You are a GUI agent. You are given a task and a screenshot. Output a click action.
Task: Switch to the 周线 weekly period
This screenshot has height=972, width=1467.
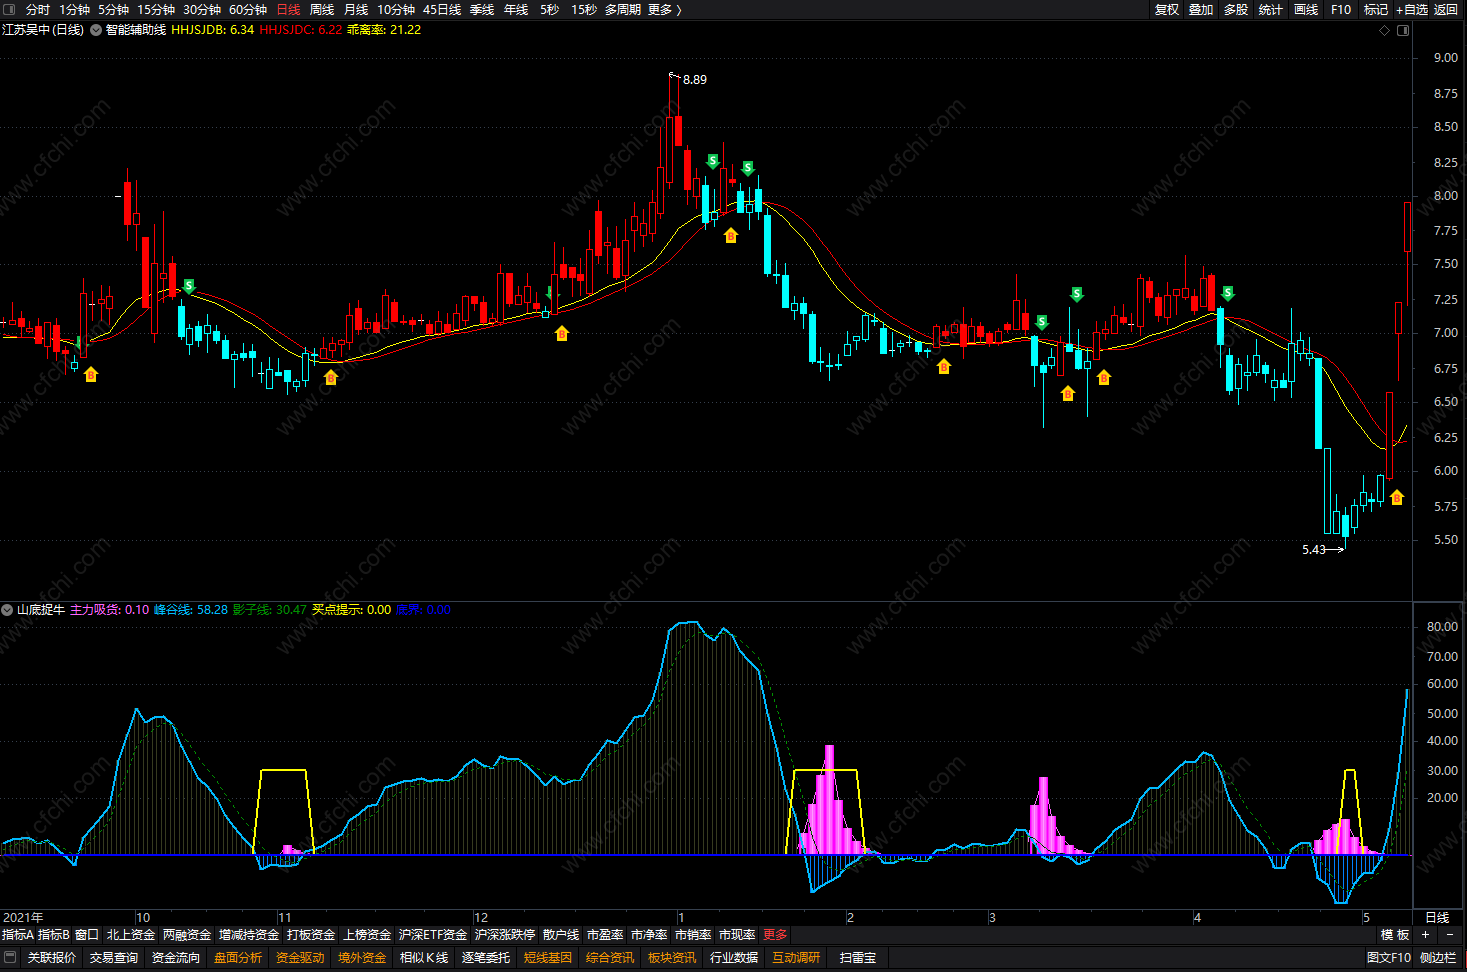[322, 9]
